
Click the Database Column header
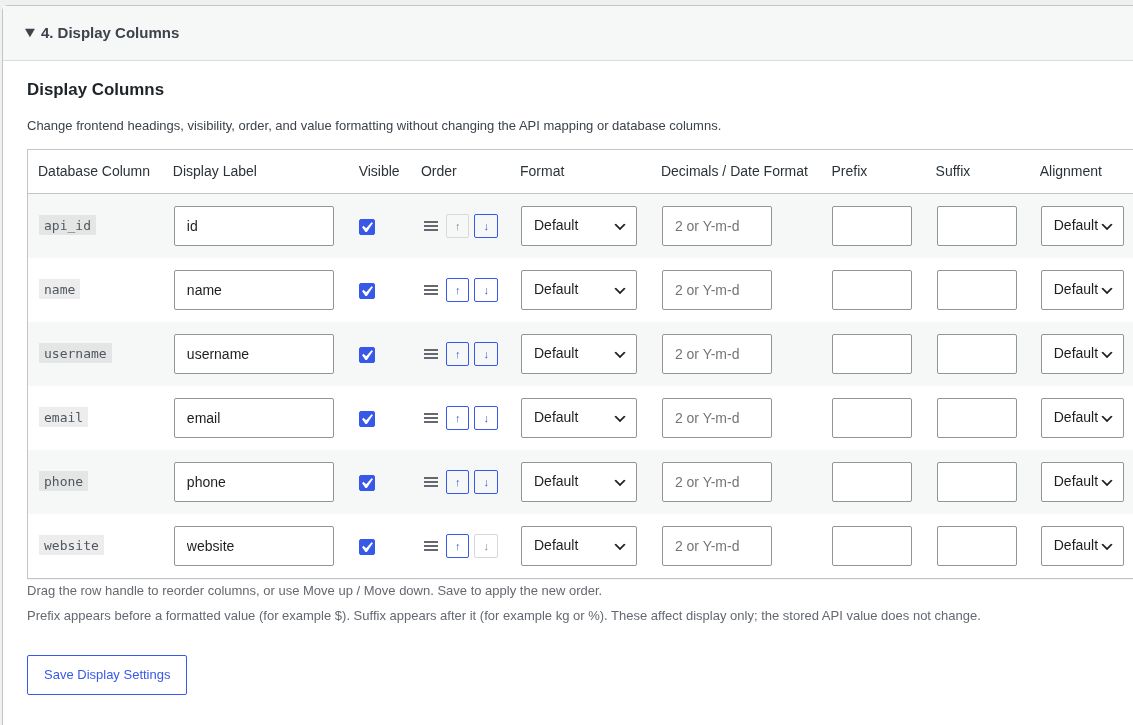coord(94,171)
